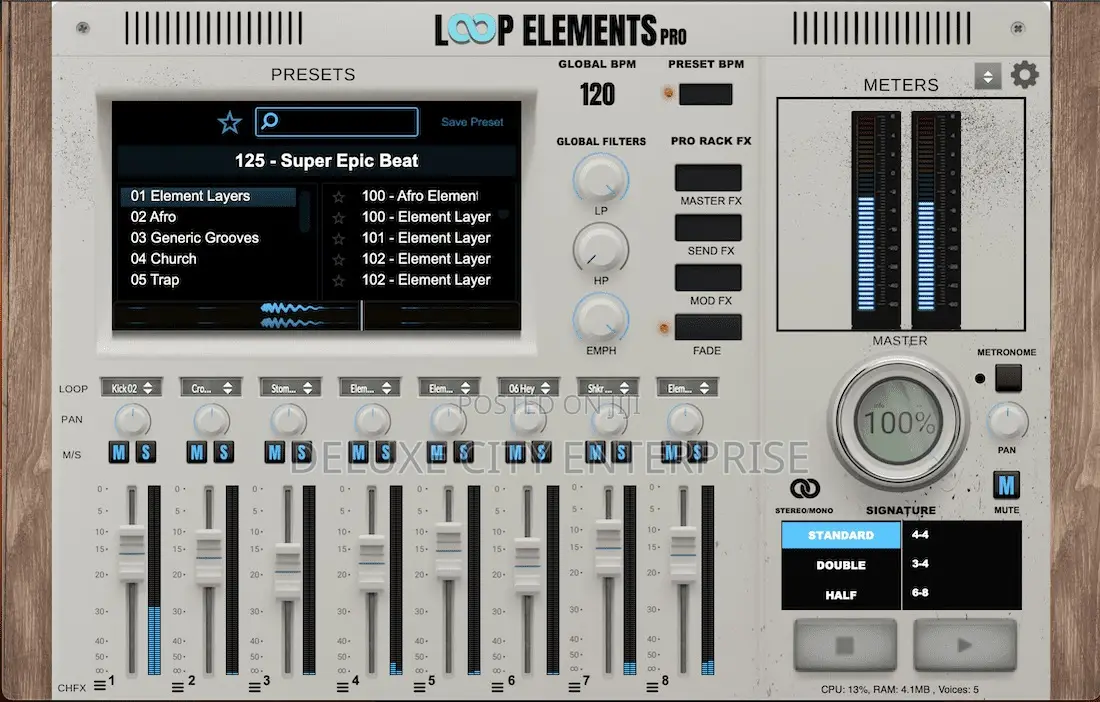The image size is (1100, 702).
Task: Choose the DOUBLE signature mode
Action: pyautogui.click(x=841, y=565)
